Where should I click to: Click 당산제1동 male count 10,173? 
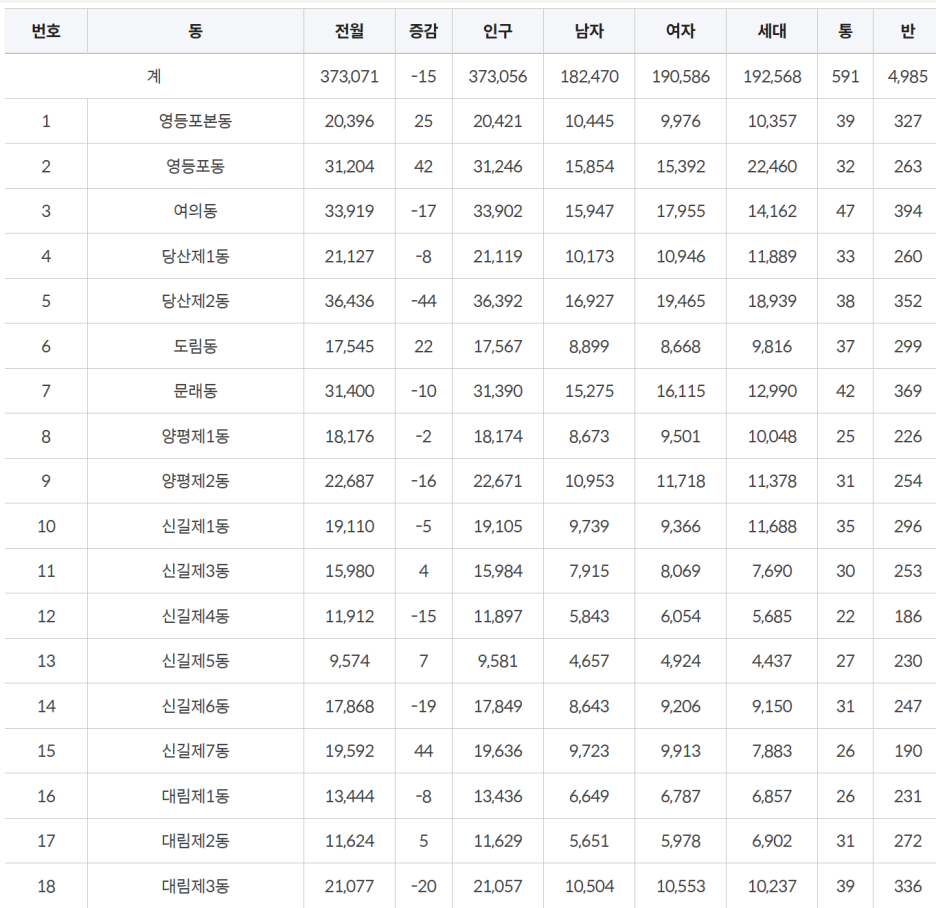589,256
